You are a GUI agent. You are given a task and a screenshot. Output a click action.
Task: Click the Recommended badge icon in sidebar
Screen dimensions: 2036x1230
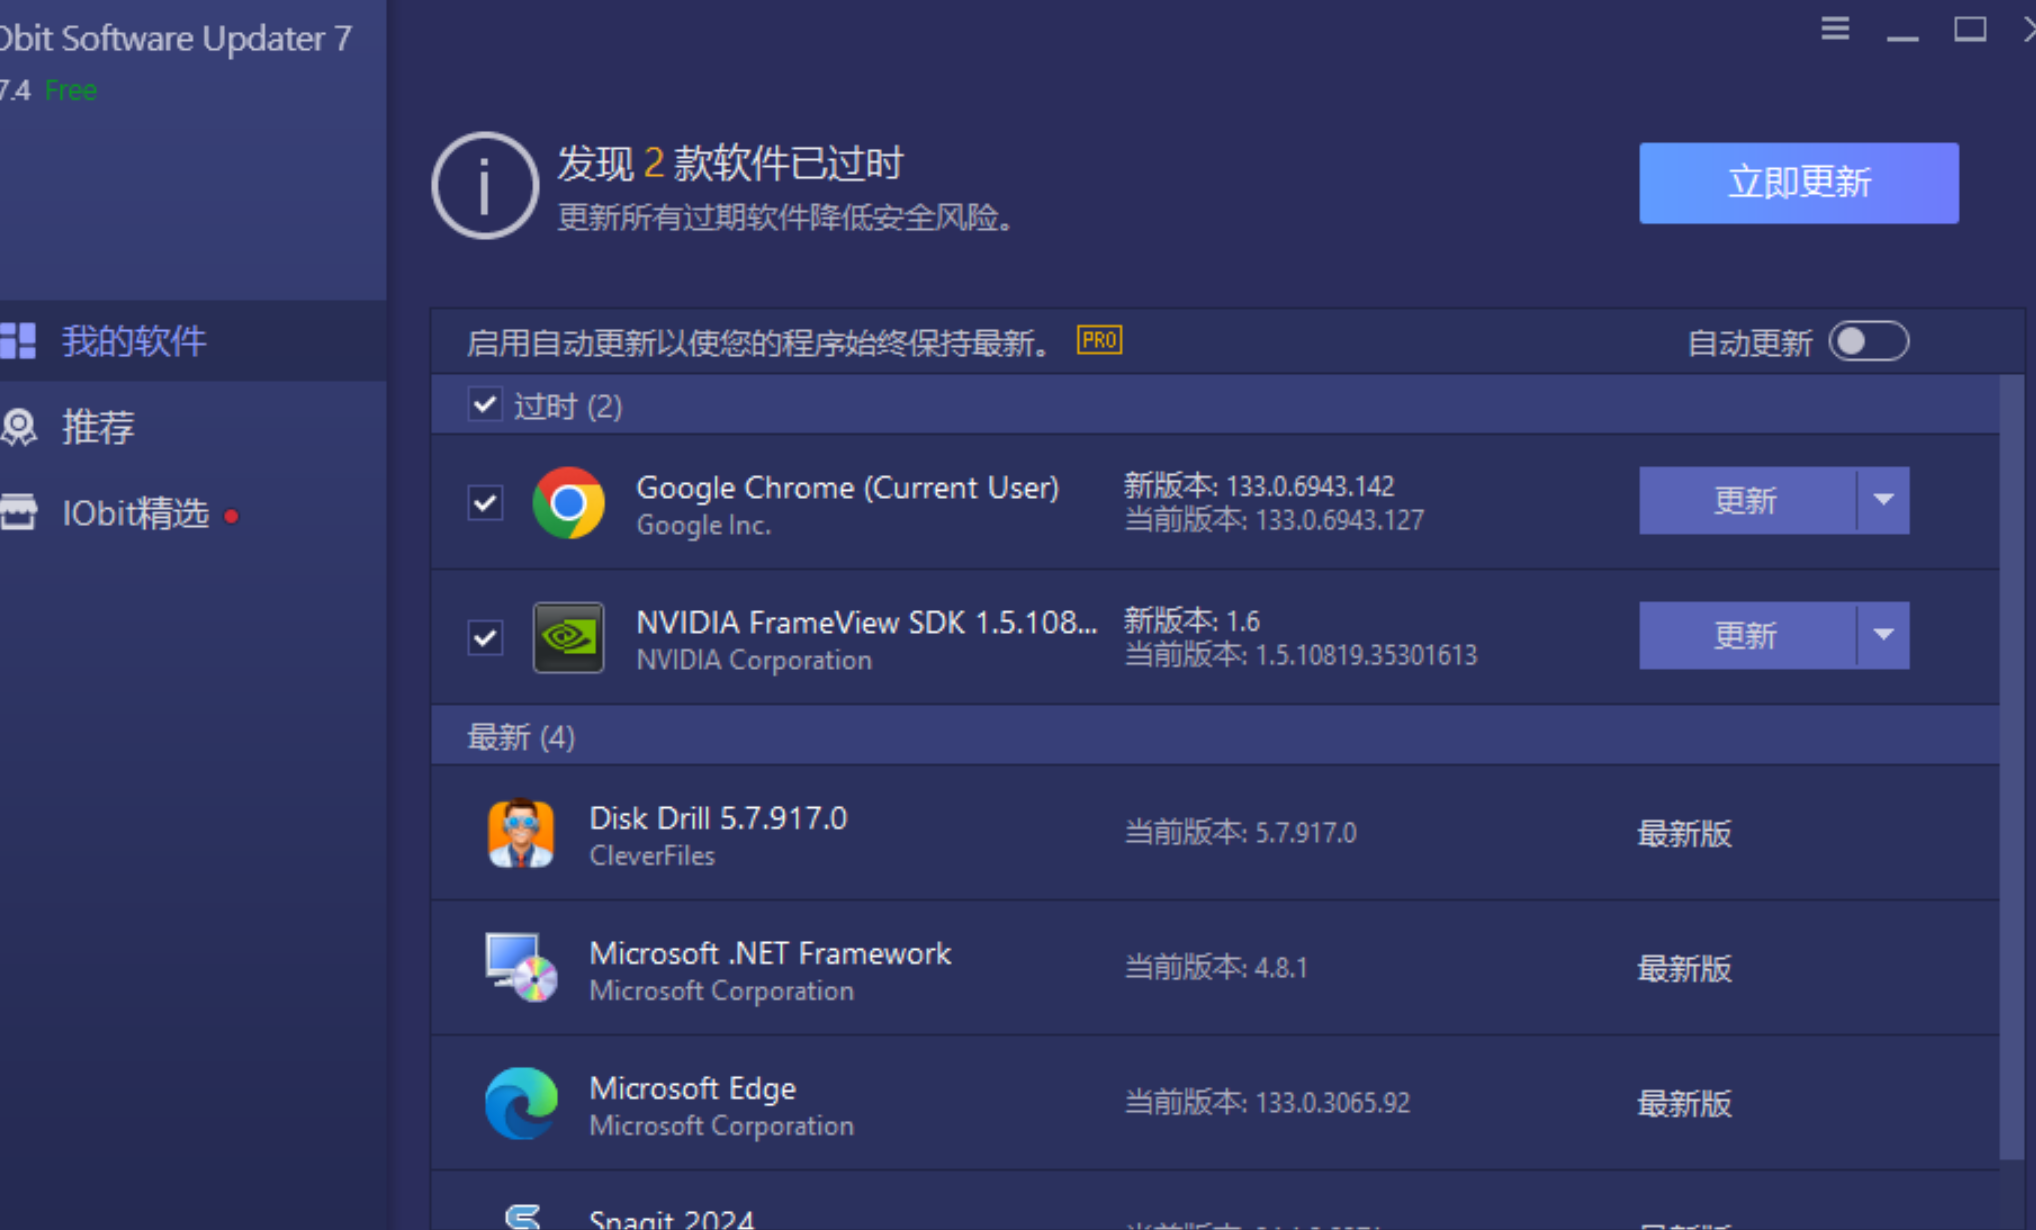click(x=19, y=427)
